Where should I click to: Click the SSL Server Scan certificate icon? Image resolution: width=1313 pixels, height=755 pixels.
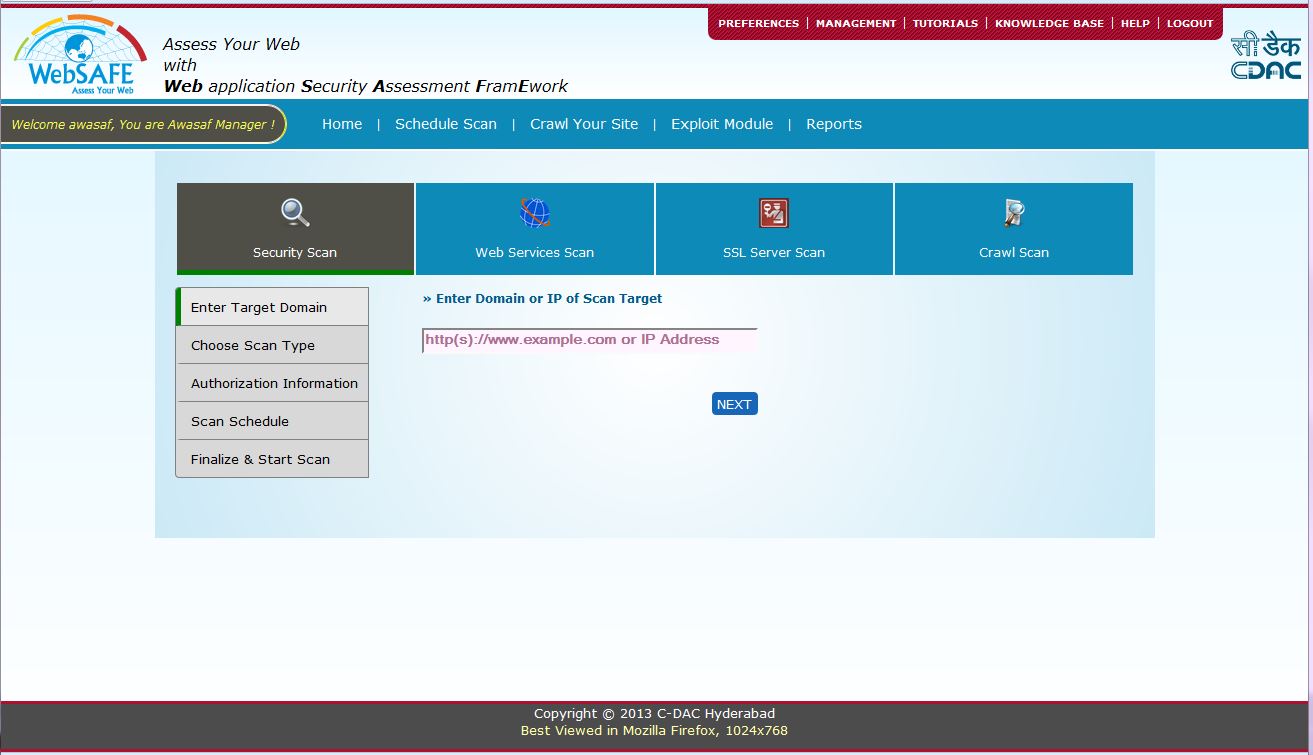(774, 213)
